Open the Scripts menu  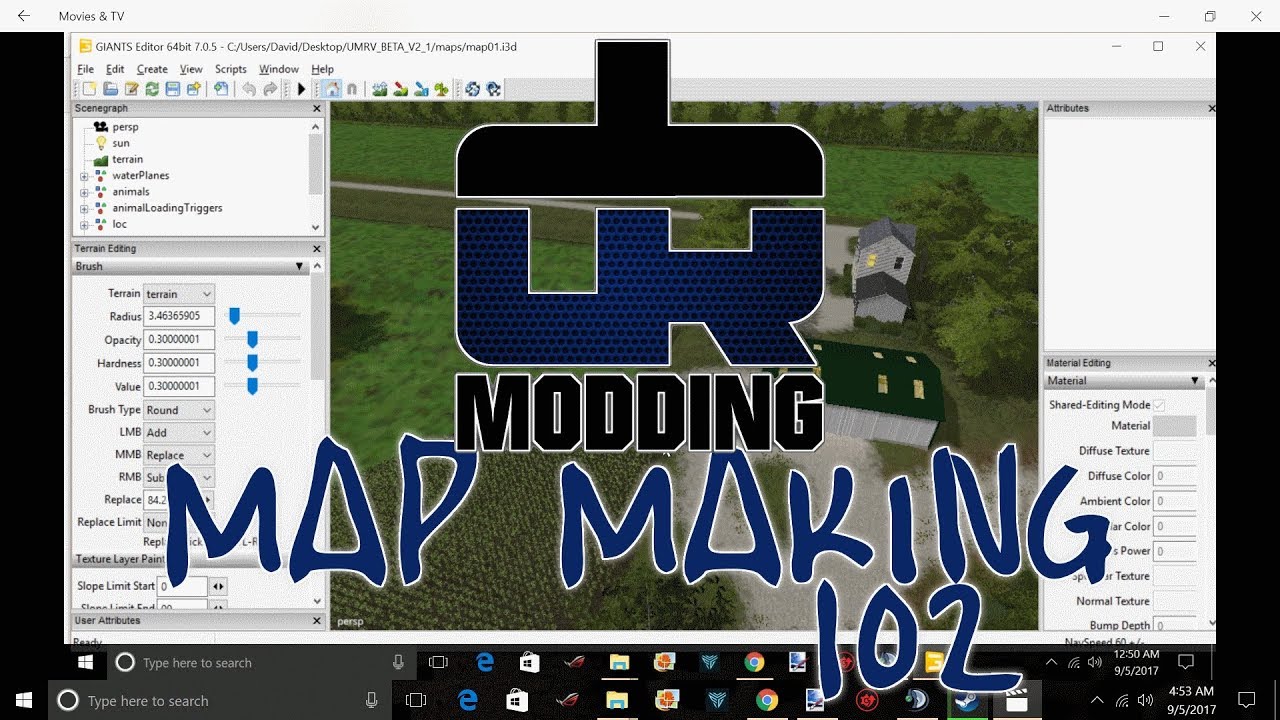coord(231,69)
